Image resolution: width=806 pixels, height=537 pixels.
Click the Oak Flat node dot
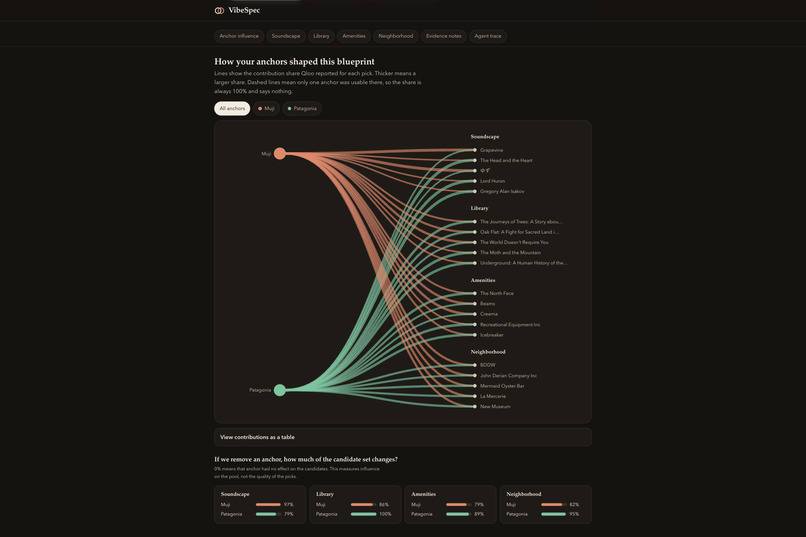(x=474, y=232)
